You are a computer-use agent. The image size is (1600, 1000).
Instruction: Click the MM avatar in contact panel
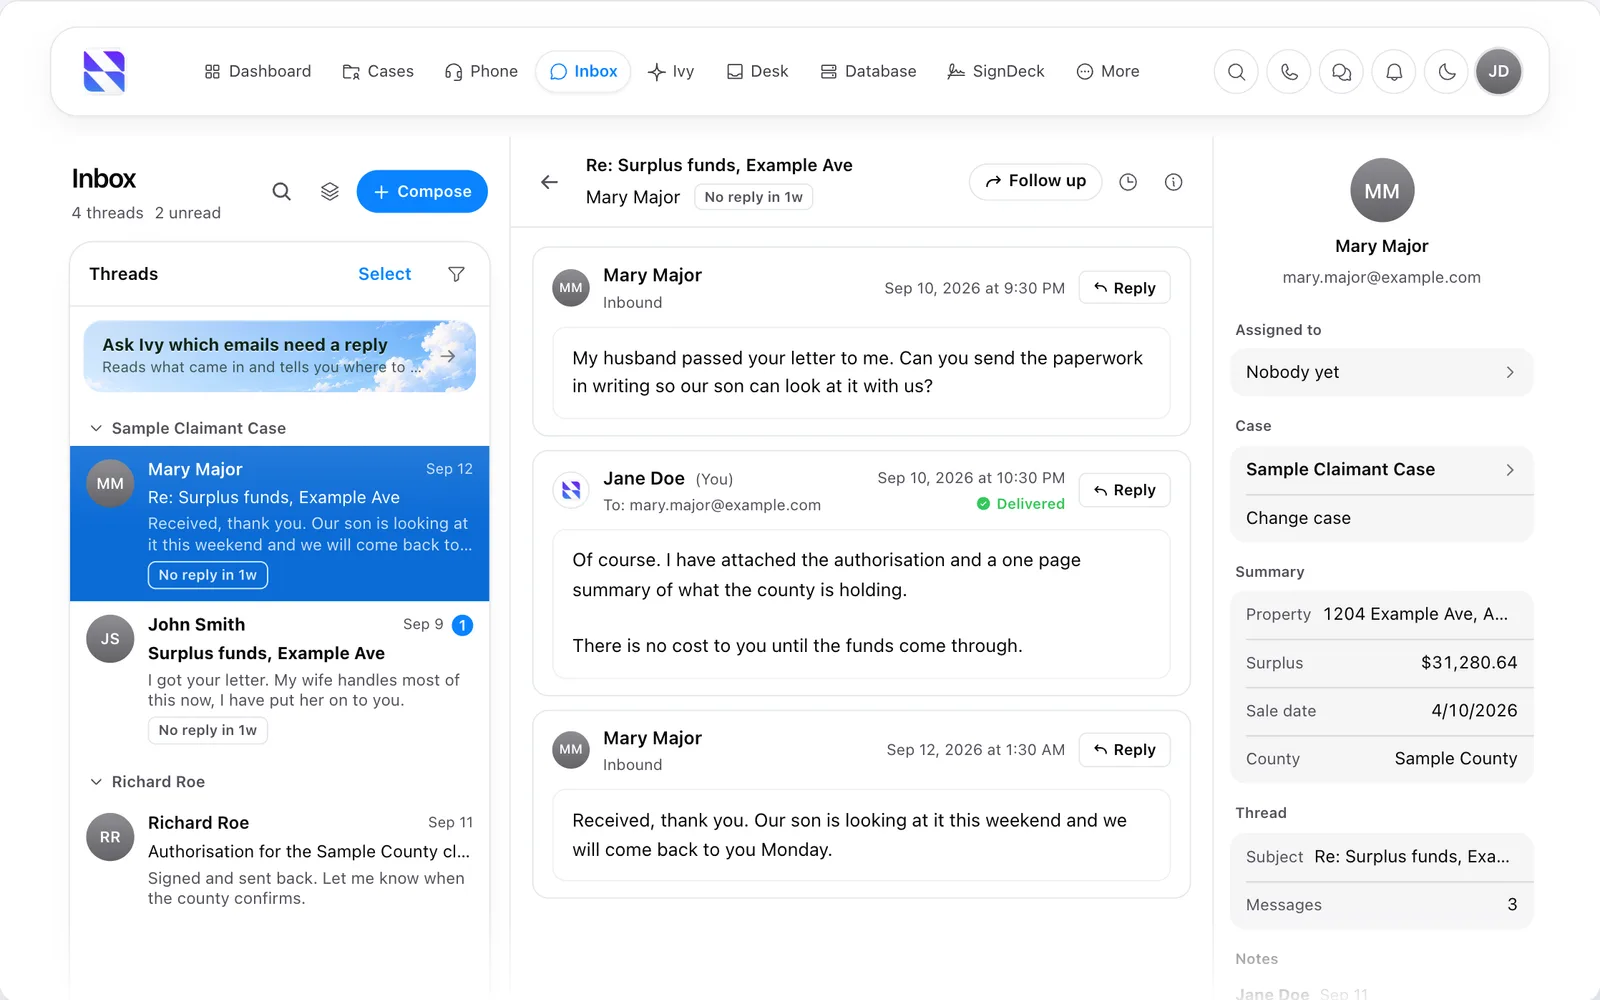[x=1382, y=190]
